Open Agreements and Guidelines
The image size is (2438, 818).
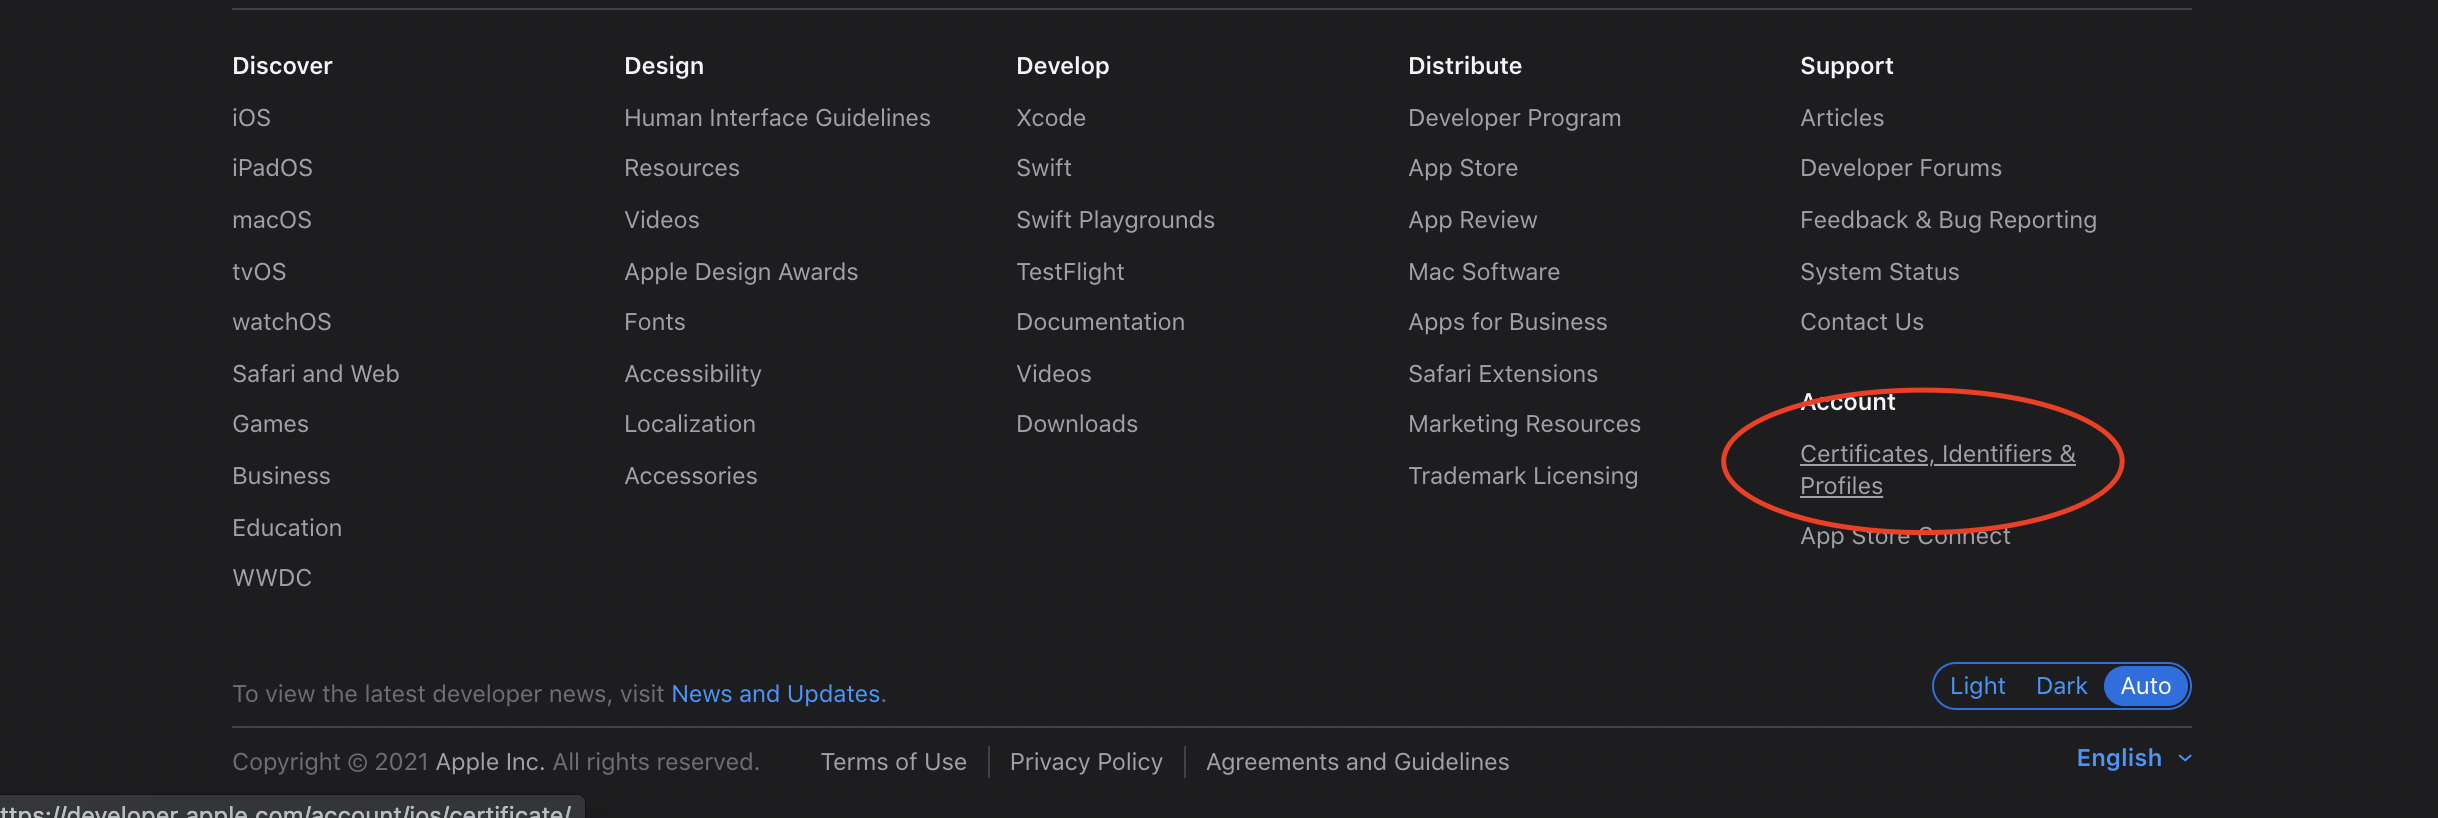tap(1357, 762)
